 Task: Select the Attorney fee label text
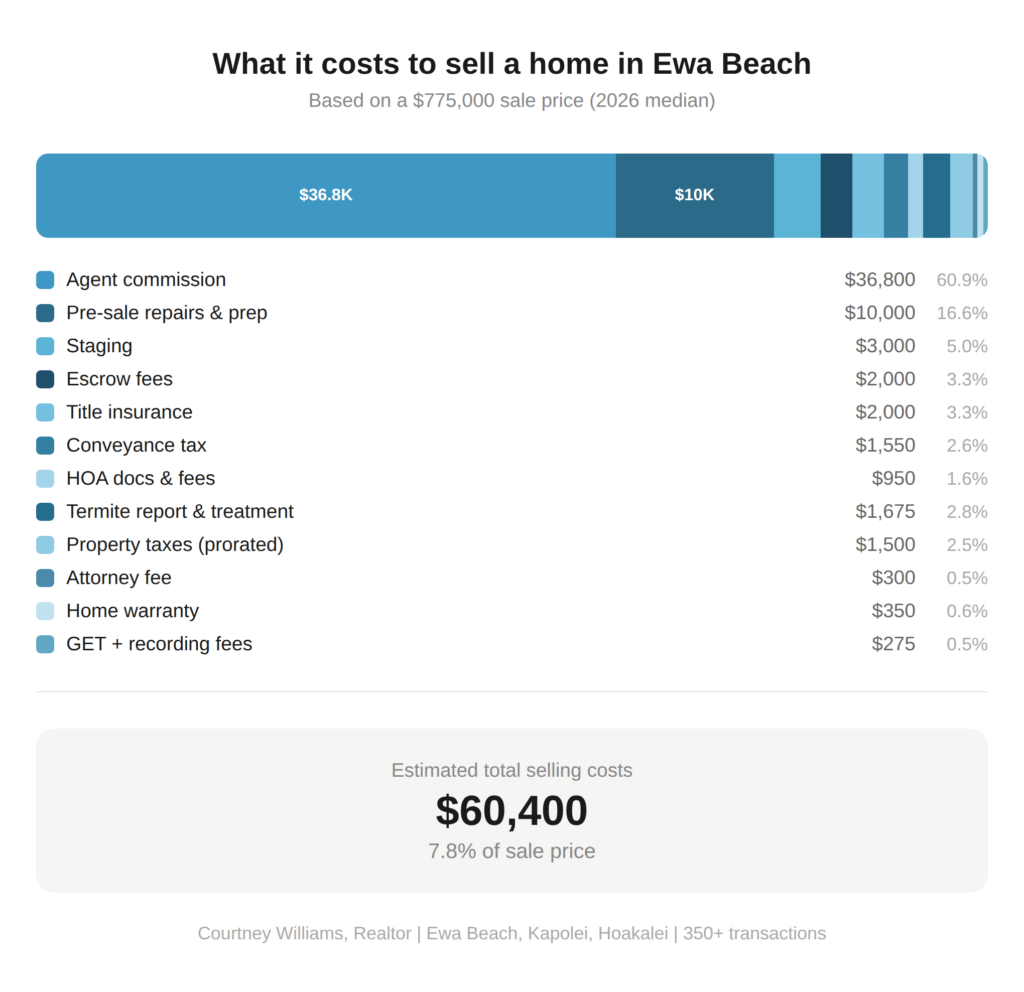pyautogui.click(x=119, y=577)
